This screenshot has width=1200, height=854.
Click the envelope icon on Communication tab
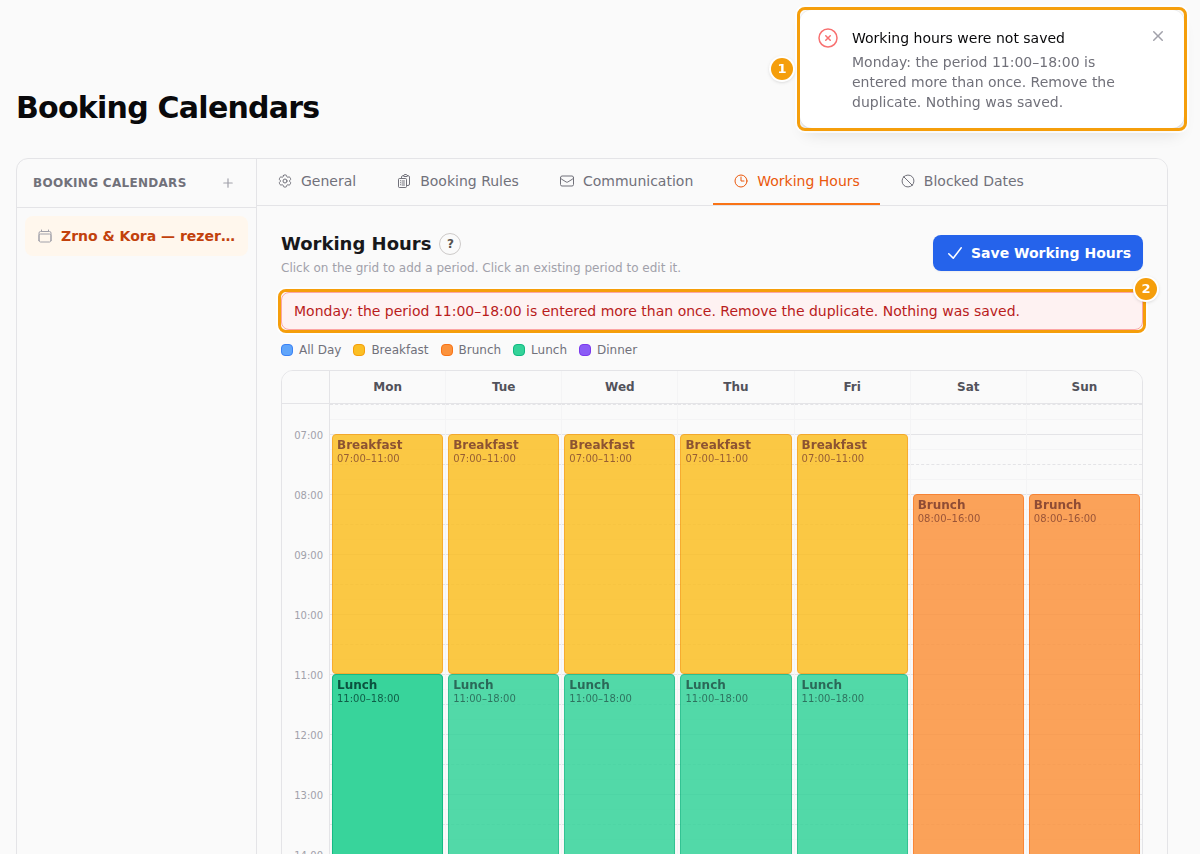point(567,181)
